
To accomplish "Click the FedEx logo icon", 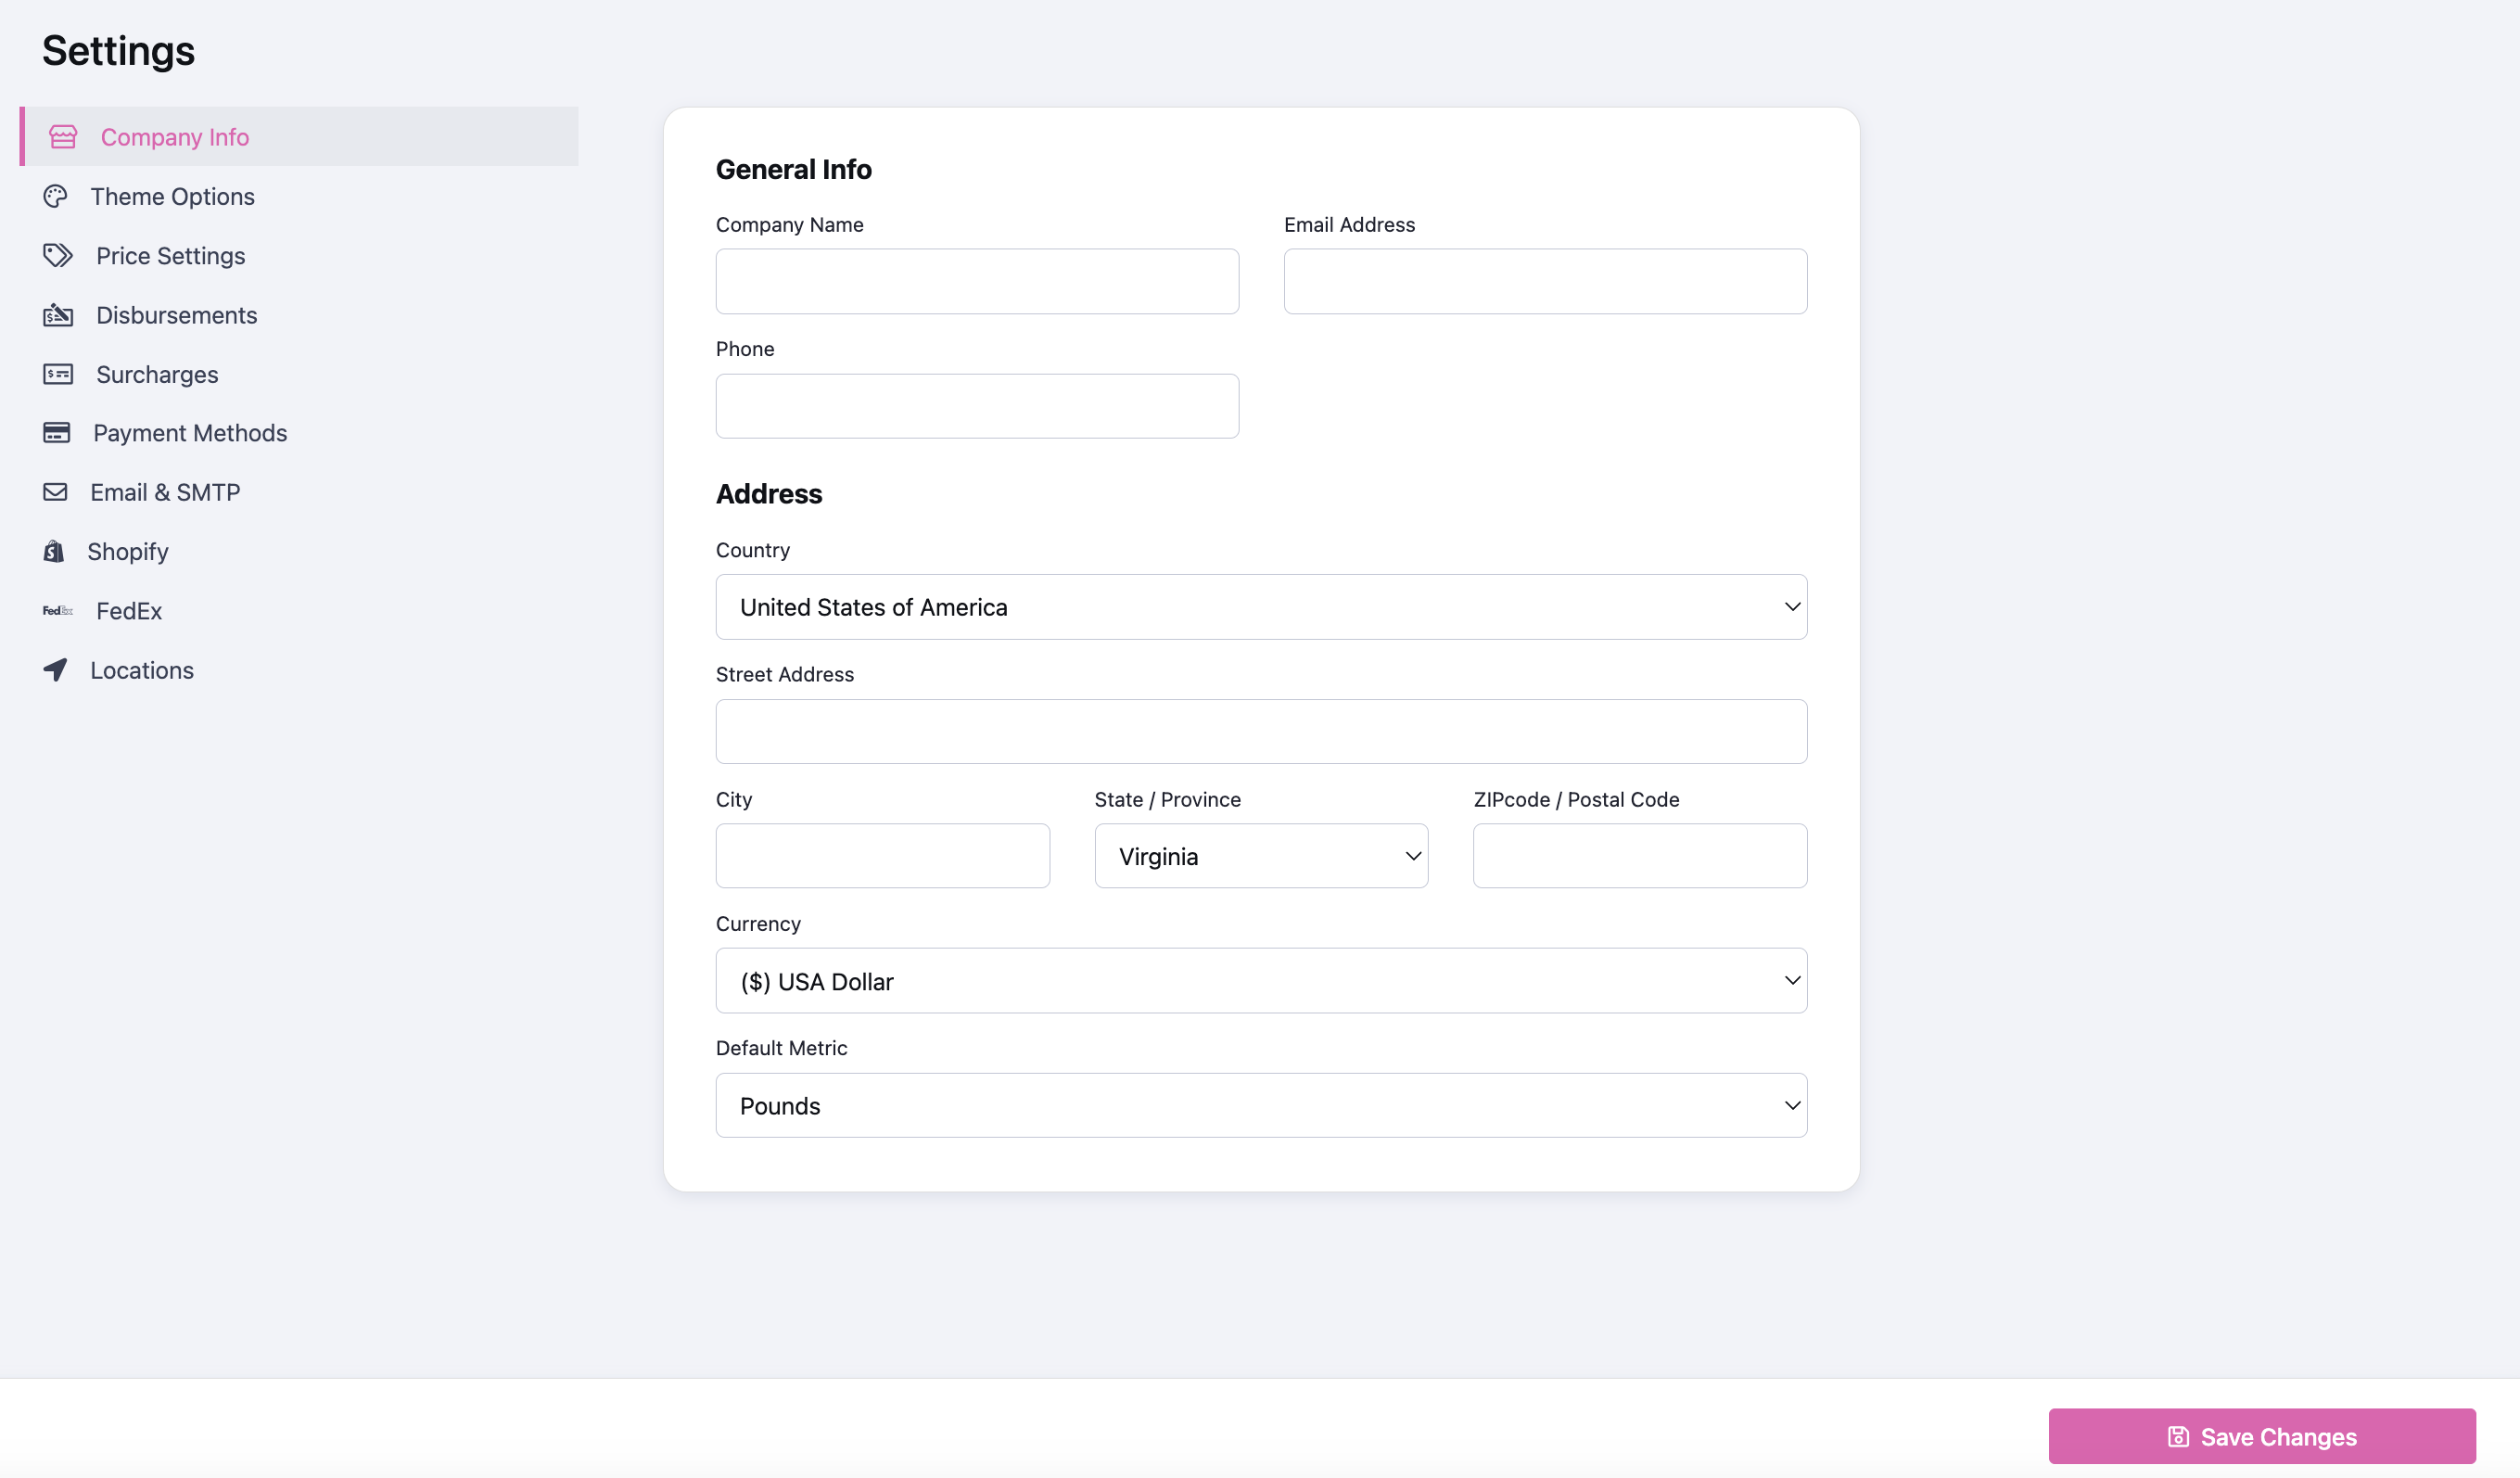I will pos(58,611).
